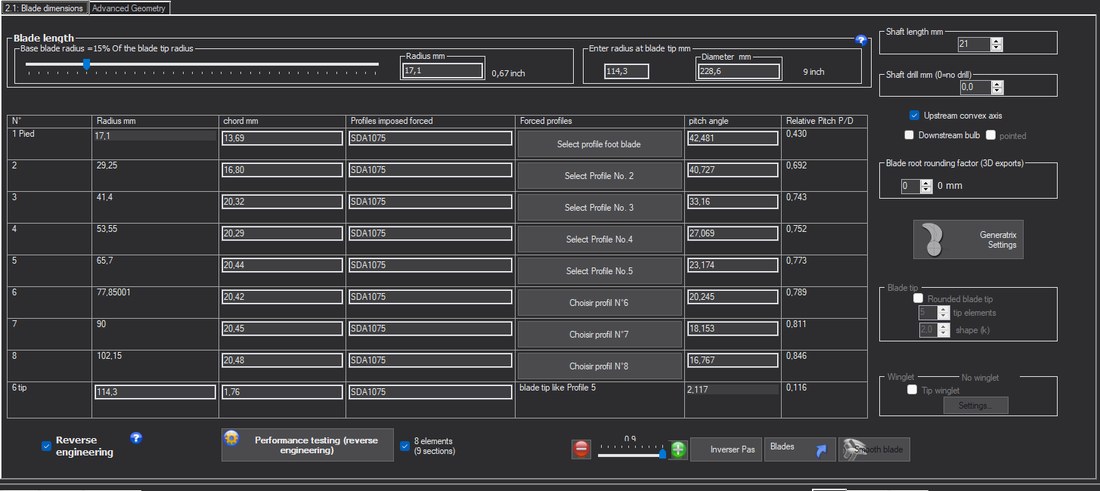Click Select Profile No.4 button
The height and width of the screenshot is (491, 1100).
tap(599, 239)
